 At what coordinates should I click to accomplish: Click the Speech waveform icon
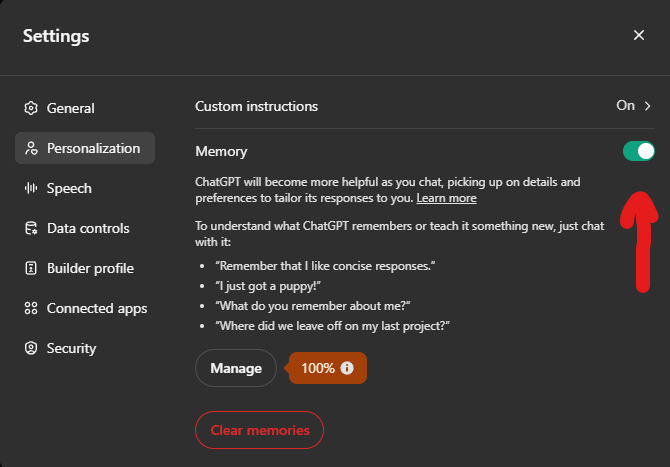31,188
